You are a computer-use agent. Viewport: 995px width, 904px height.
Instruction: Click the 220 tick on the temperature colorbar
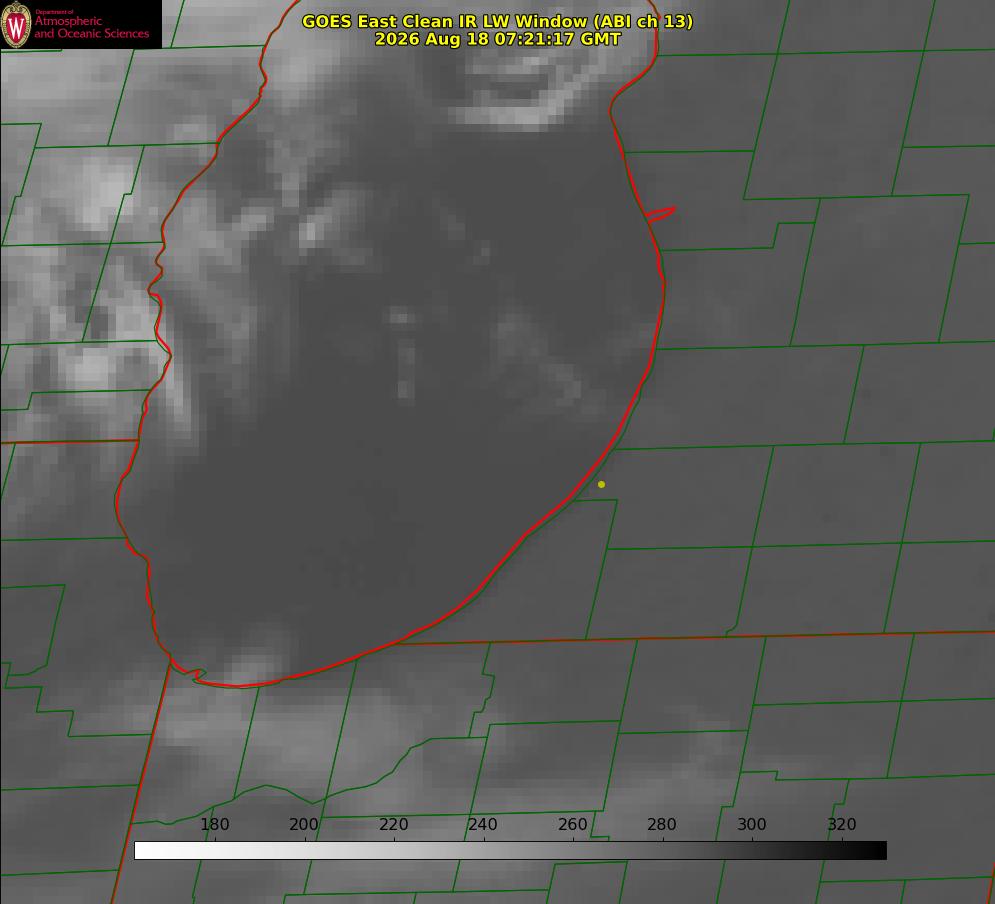pos(393,824)
